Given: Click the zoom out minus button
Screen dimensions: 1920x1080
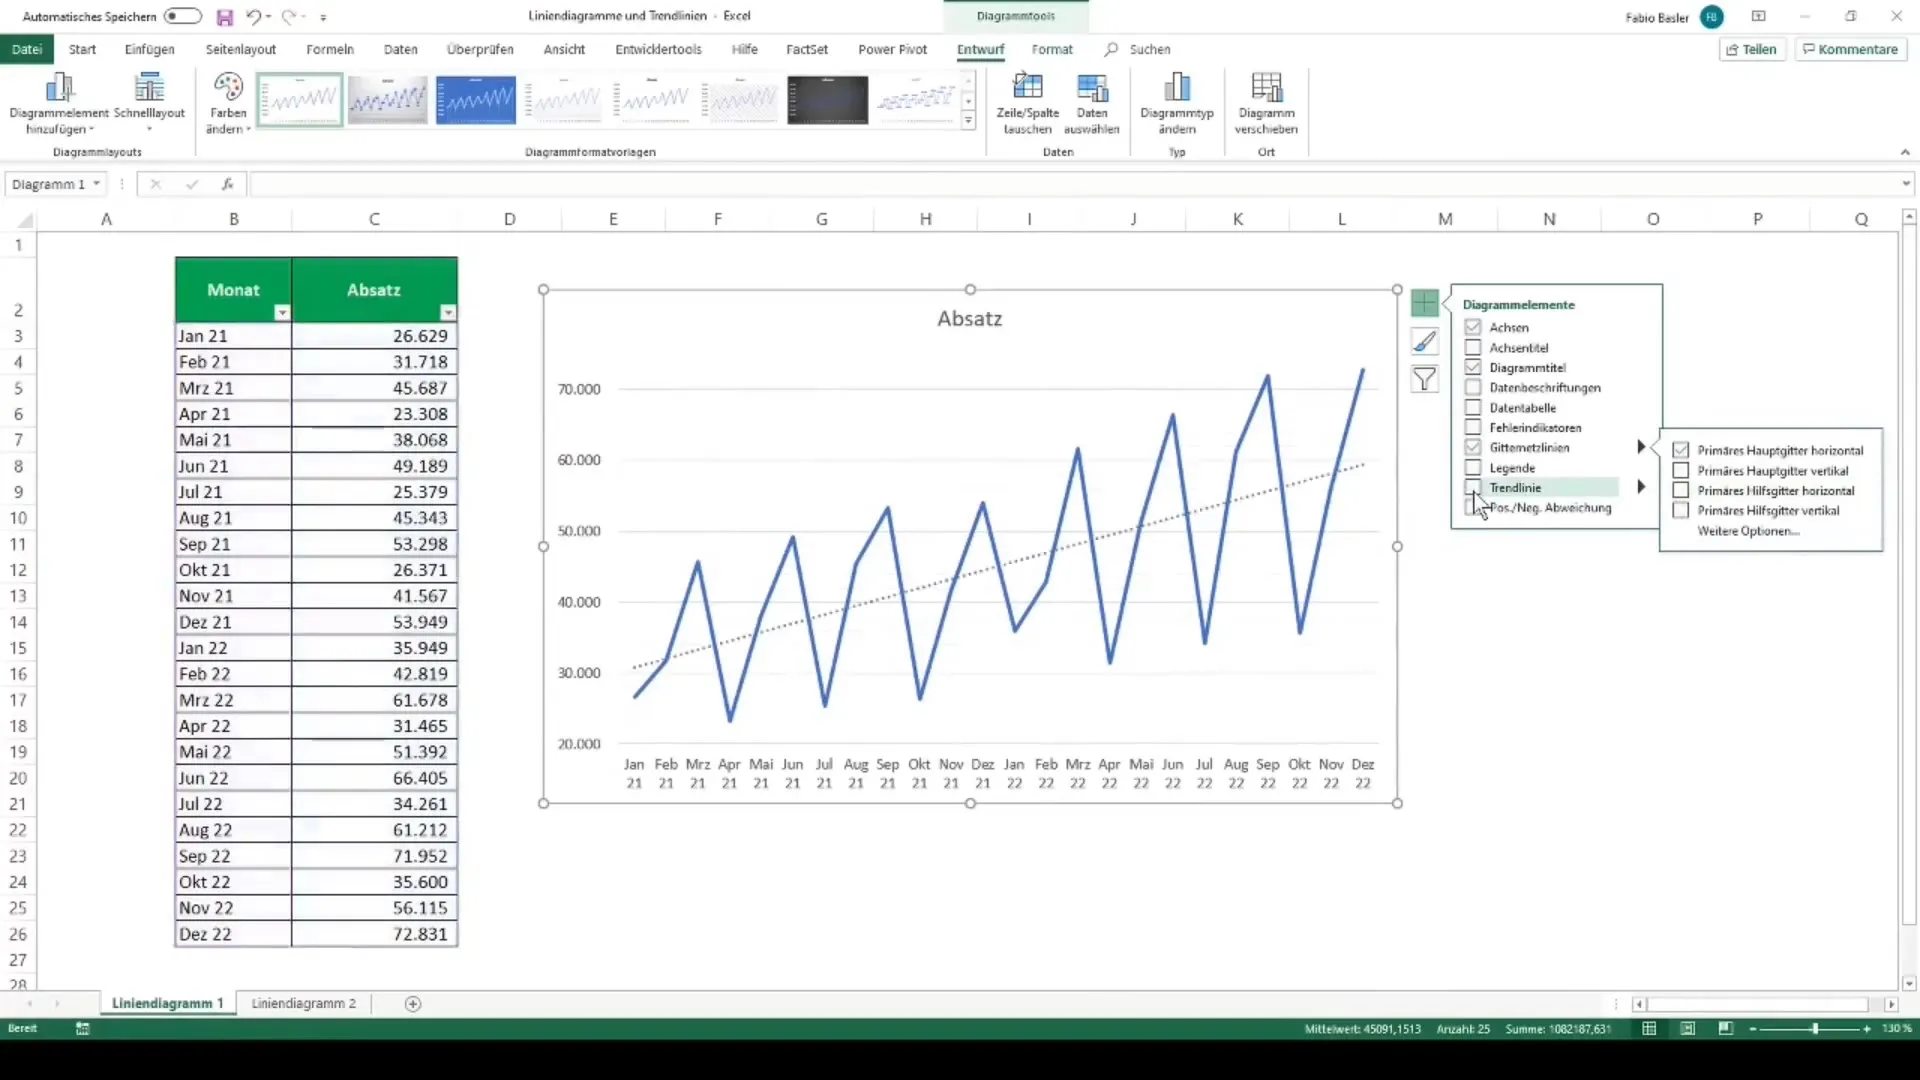Looking at the screenshot, I should pos(1753,1029).
